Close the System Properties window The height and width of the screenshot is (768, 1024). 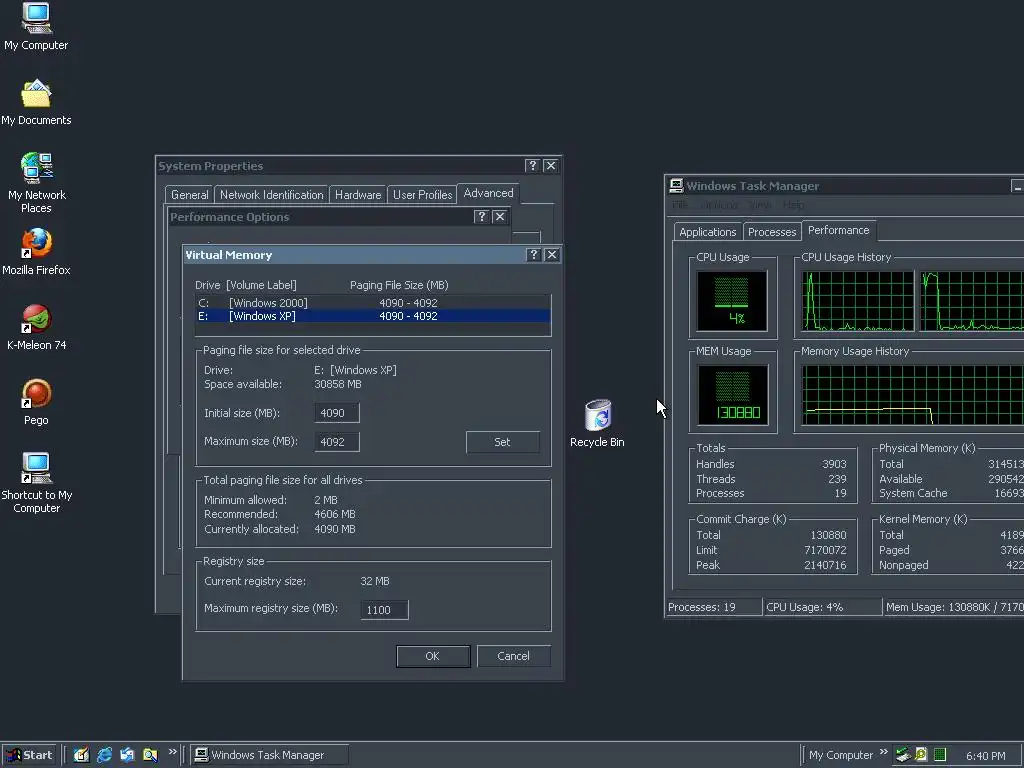pyautogui.click(x=551, y=166)
